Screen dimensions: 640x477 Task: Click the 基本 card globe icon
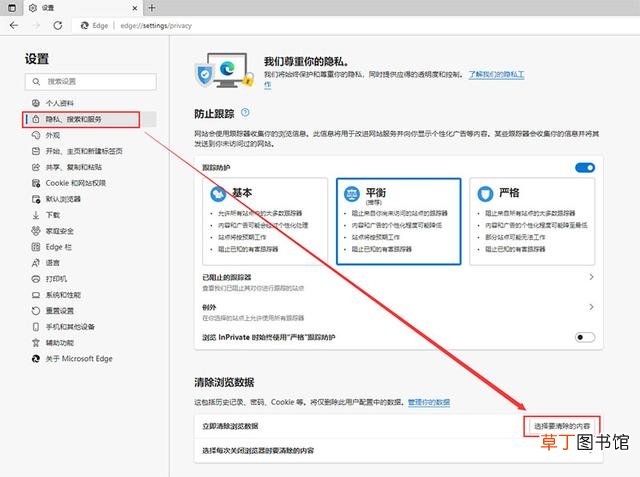click(x=218, y=194)
